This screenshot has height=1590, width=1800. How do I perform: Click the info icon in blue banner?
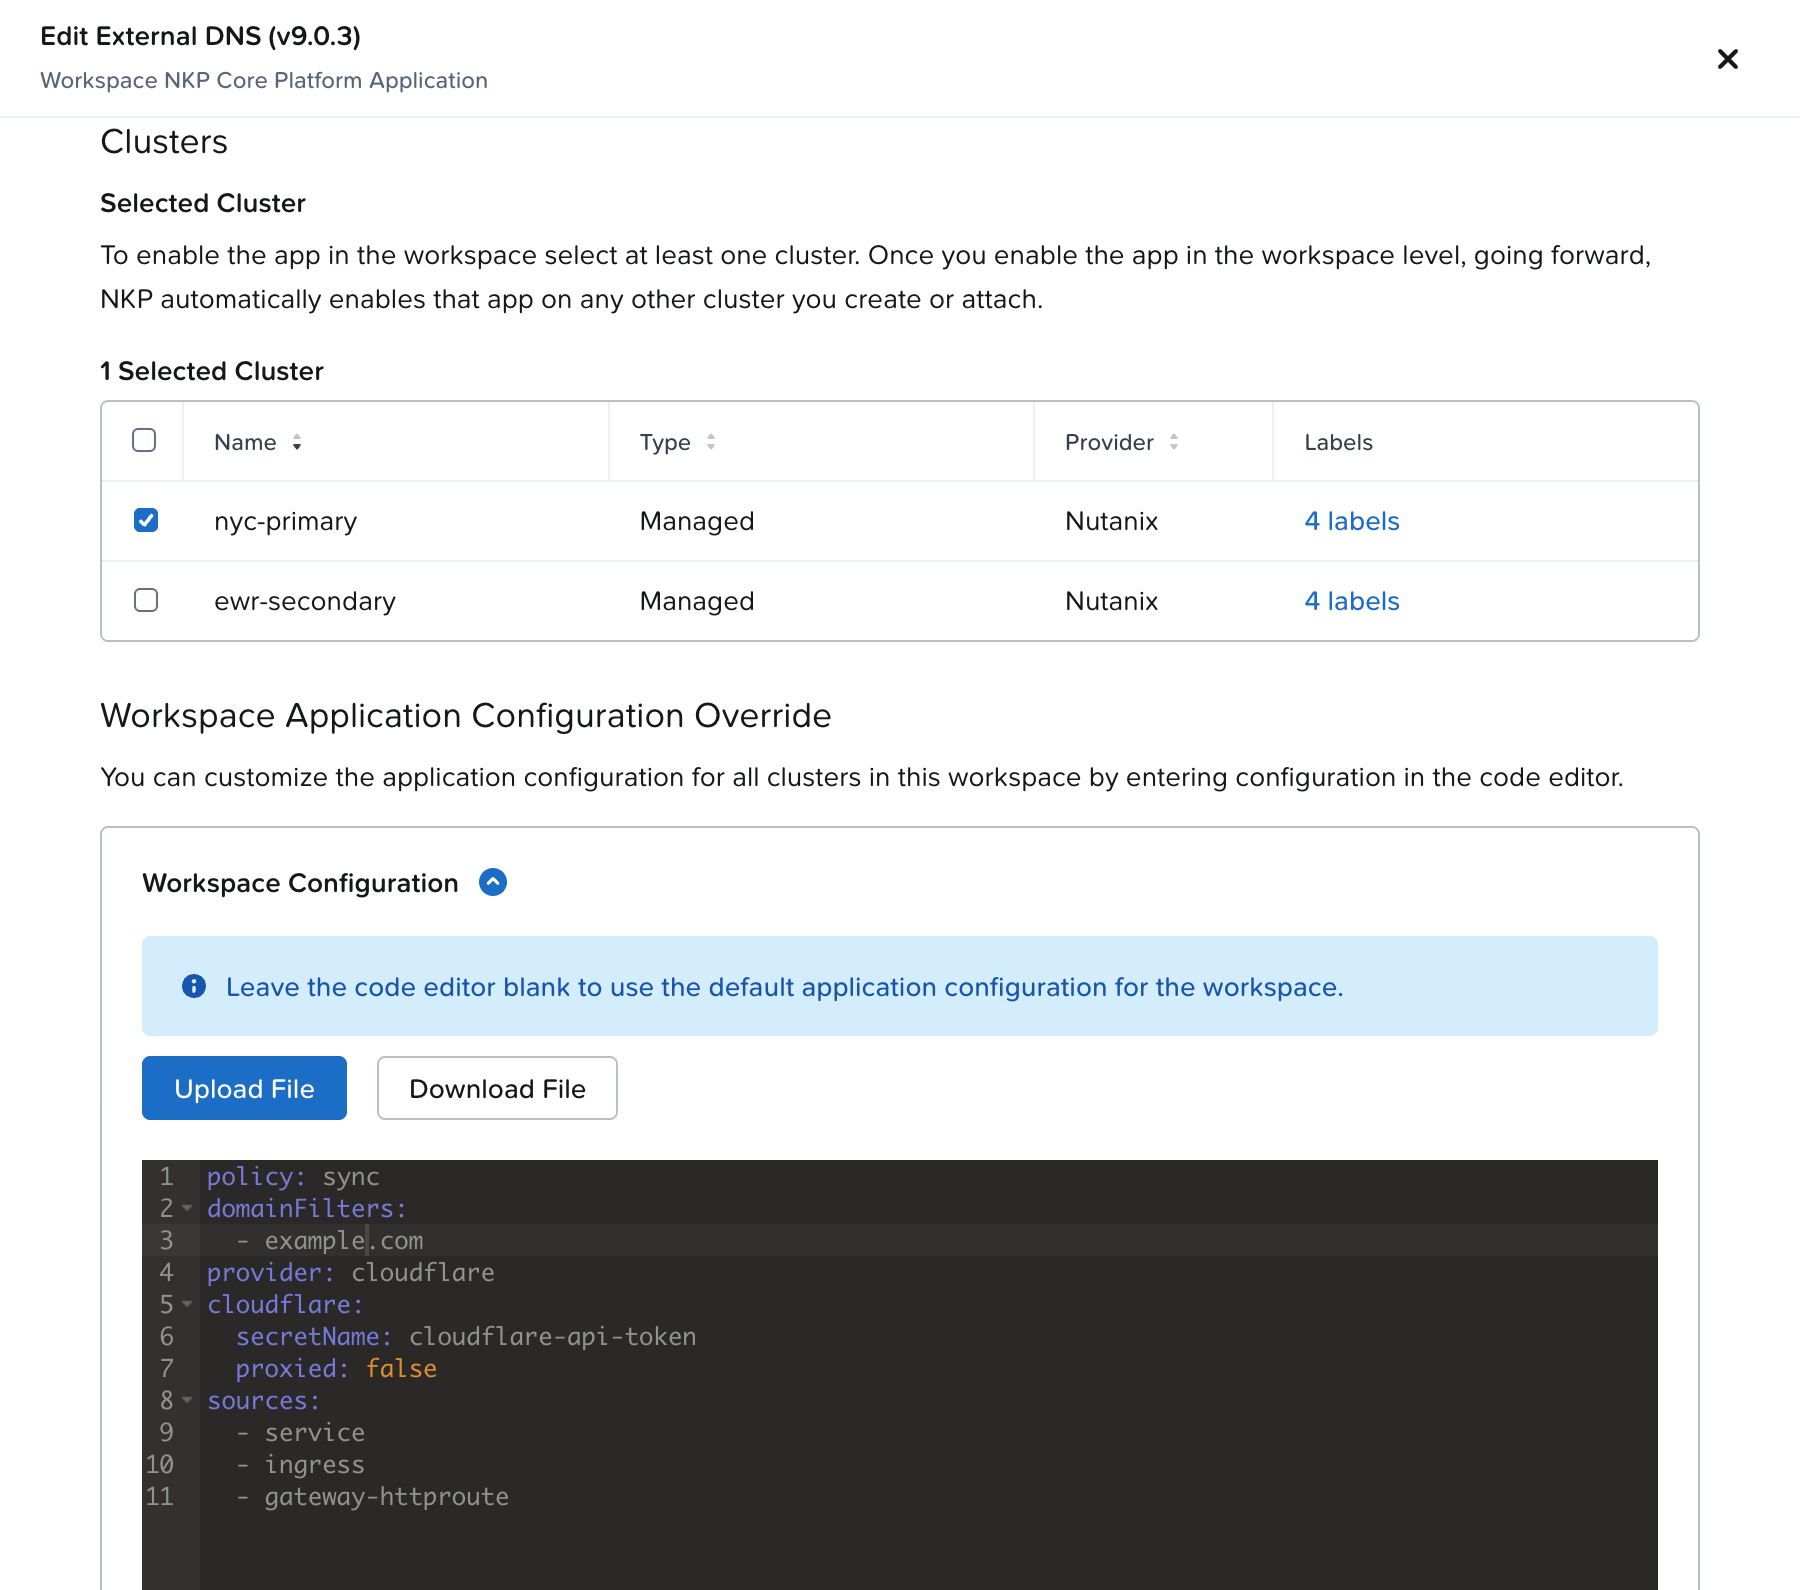pos(194,986)
